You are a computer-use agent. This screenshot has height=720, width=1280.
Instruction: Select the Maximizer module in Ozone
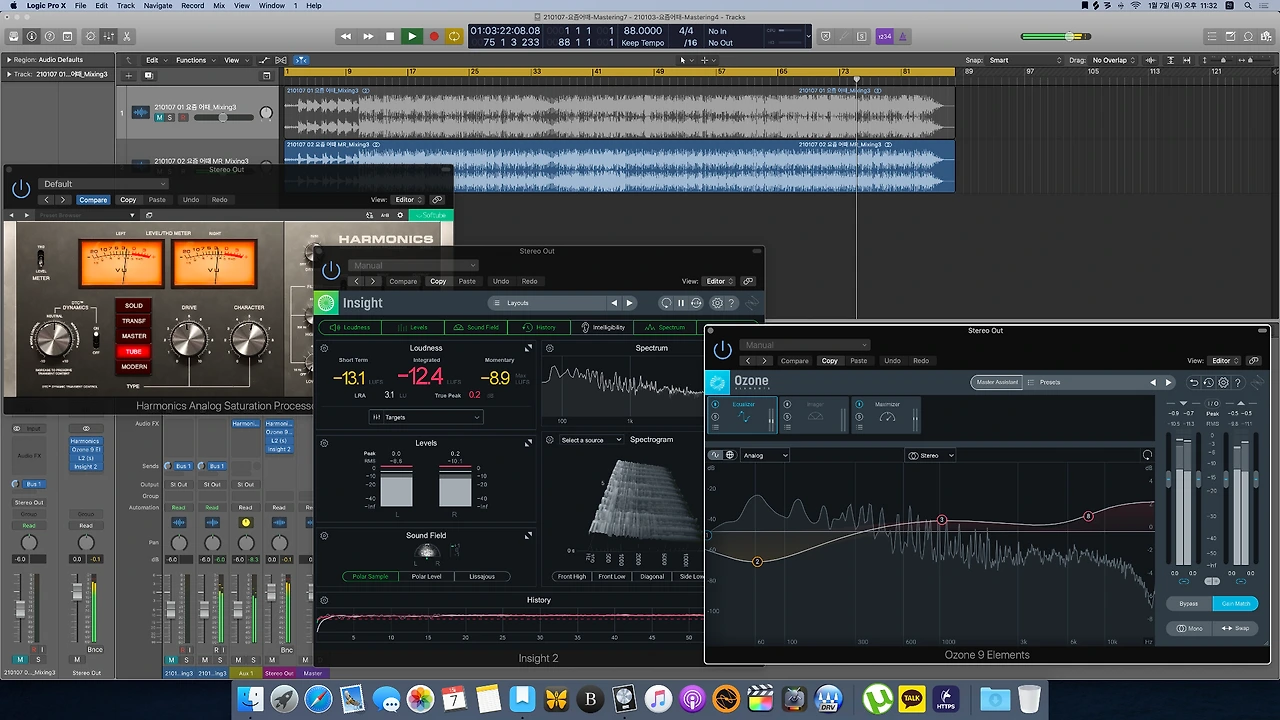886,415
